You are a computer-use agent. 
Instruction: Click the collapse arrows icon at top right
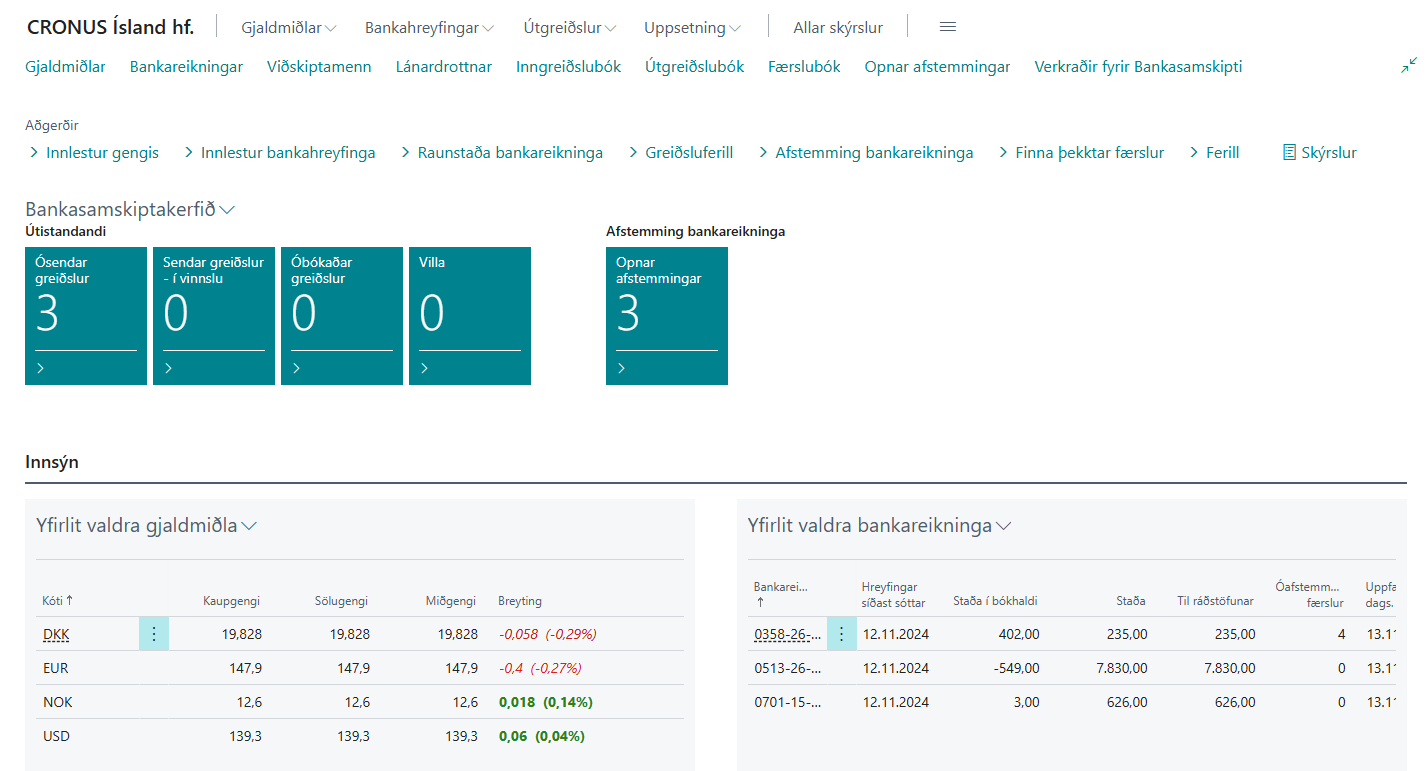click(1408, 66)
